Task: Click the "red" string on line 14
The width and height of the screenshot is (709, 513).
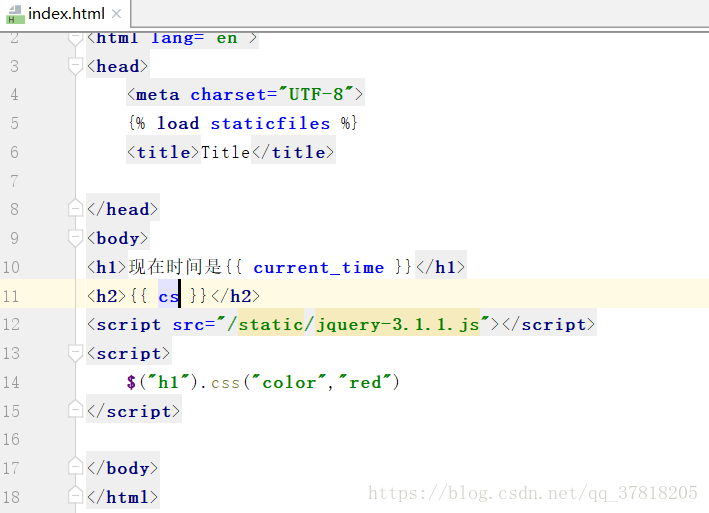Action: 365,382
